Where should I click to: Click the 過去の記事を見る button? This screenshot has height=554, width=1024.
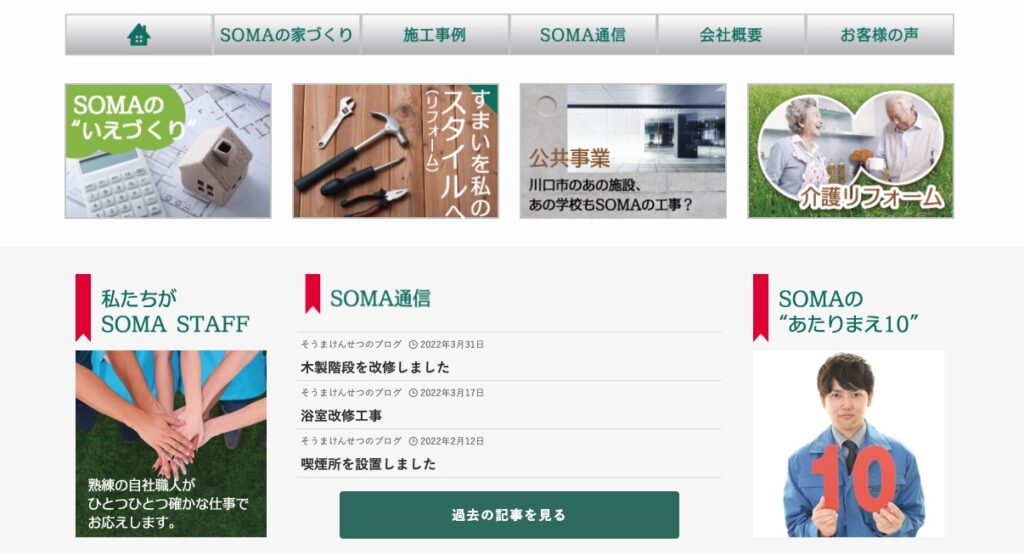pyautogui.click(x=509, y=515)
